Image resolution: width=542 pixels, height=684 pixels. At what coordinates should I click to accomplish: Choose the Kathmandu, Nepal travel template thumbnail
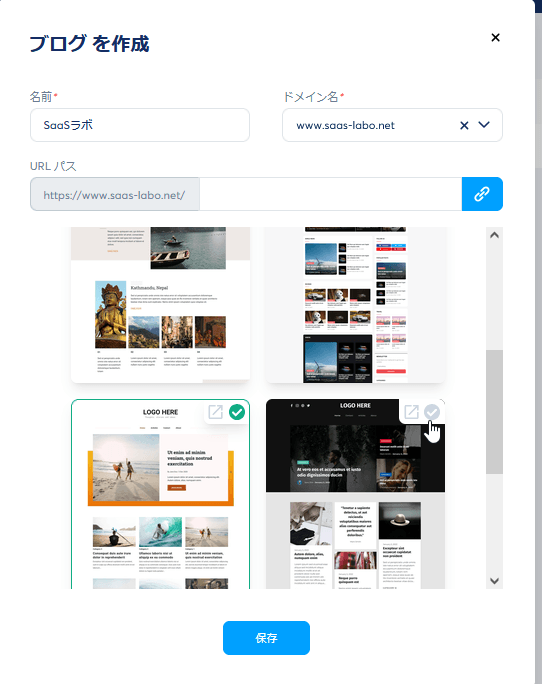click(161, 305)
